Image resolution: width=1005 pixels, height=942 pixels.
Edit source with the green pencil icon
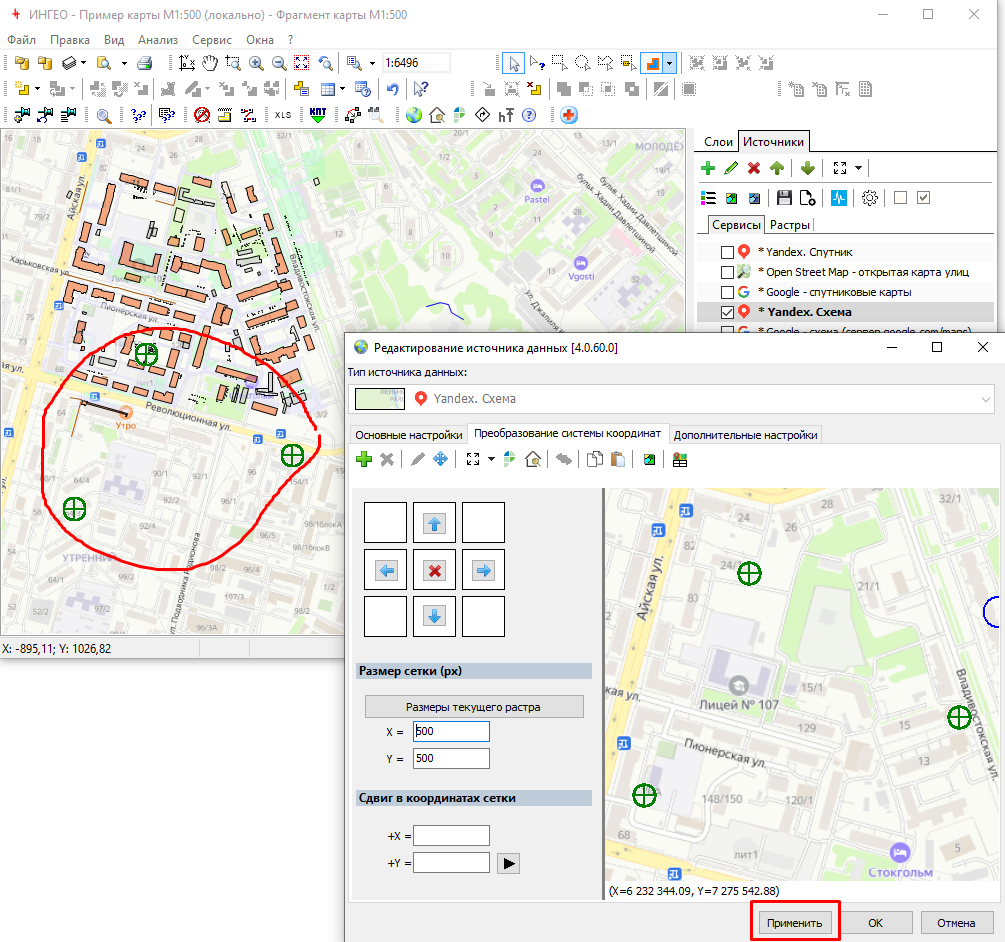731,169
